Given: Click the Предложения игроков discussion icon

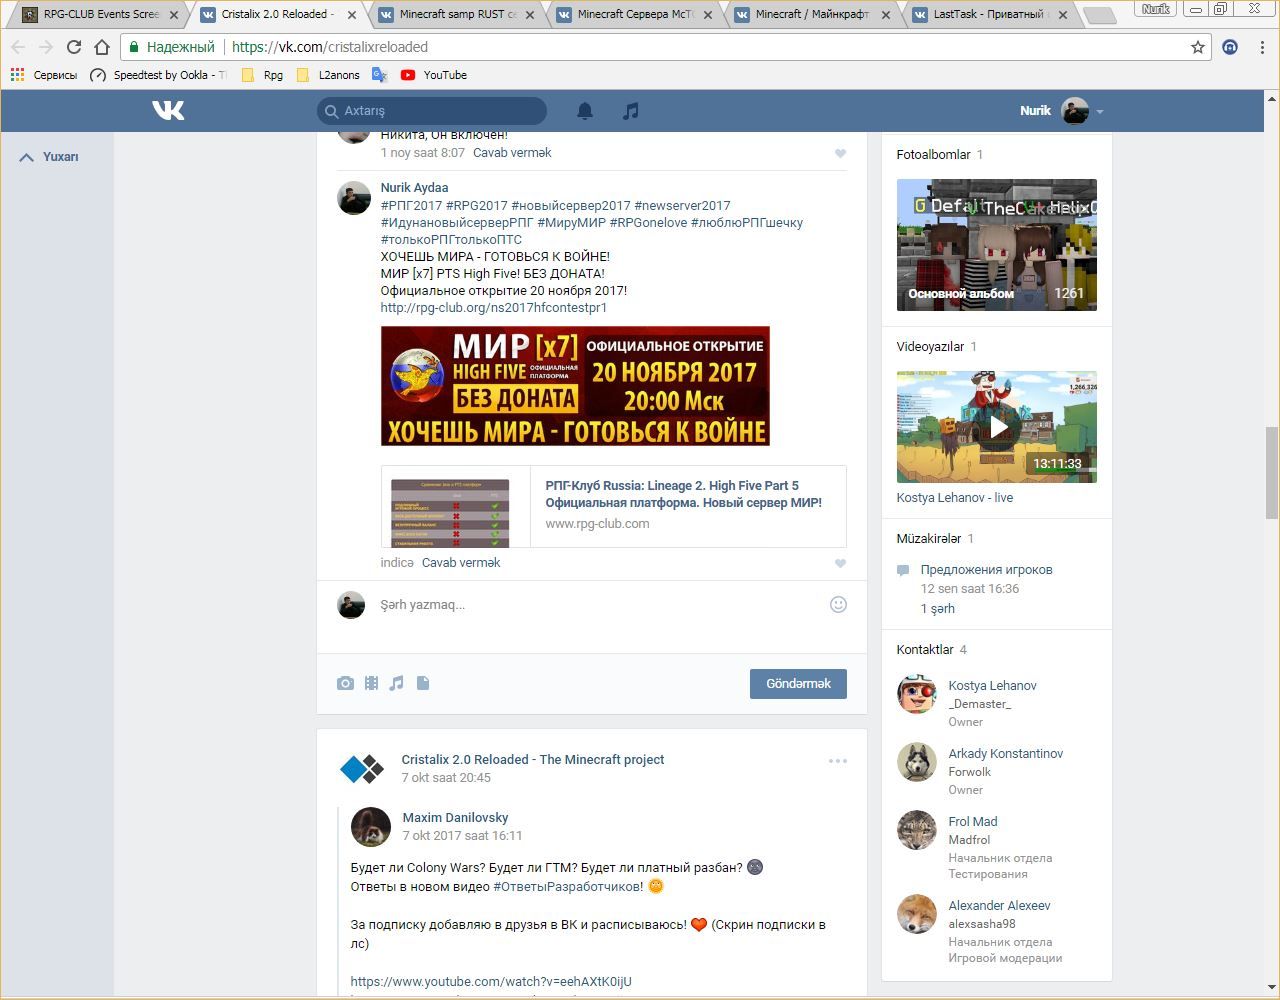Looking at the screenshot, I should pyautogui.click(x=903, y=570).
